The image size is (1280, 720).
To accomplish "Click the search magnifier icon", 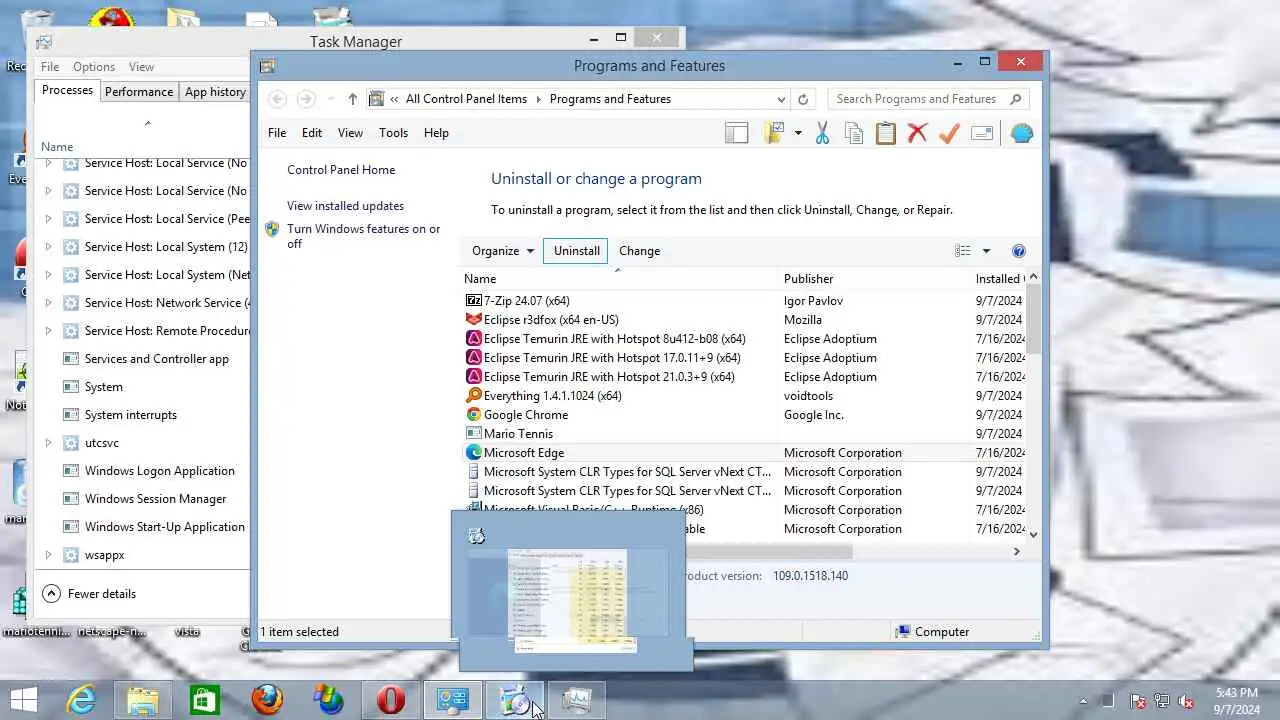I will 1015,99.
